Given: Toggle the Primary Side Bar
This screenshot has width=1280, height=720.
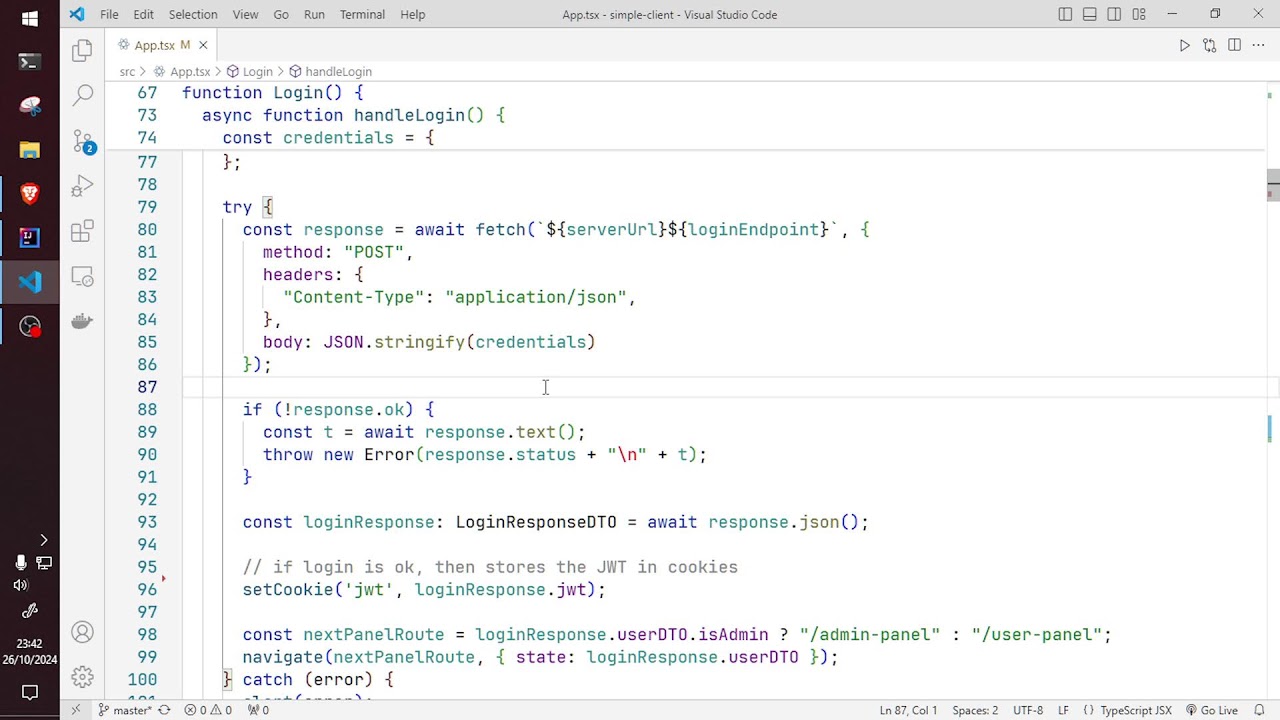Looking at the screenshot, I should pyautogui.click(x=1065, y=14).
